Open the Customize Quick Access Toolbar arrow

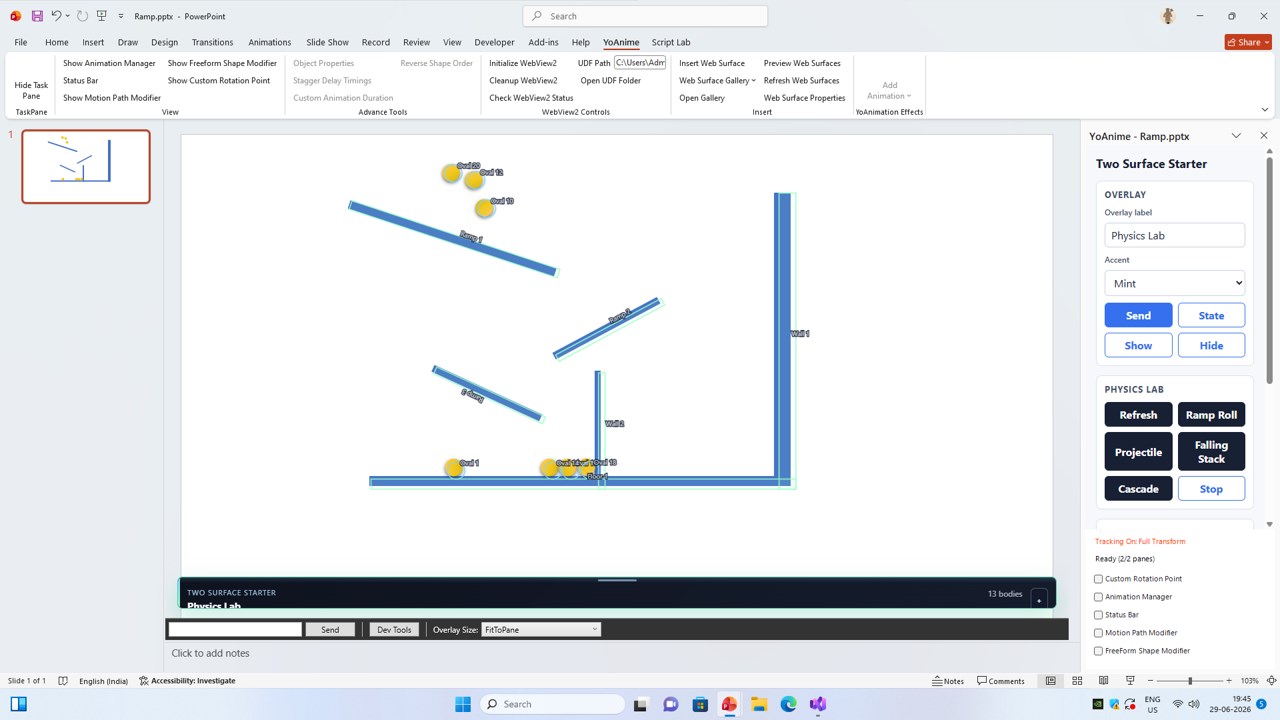[121, 16]
